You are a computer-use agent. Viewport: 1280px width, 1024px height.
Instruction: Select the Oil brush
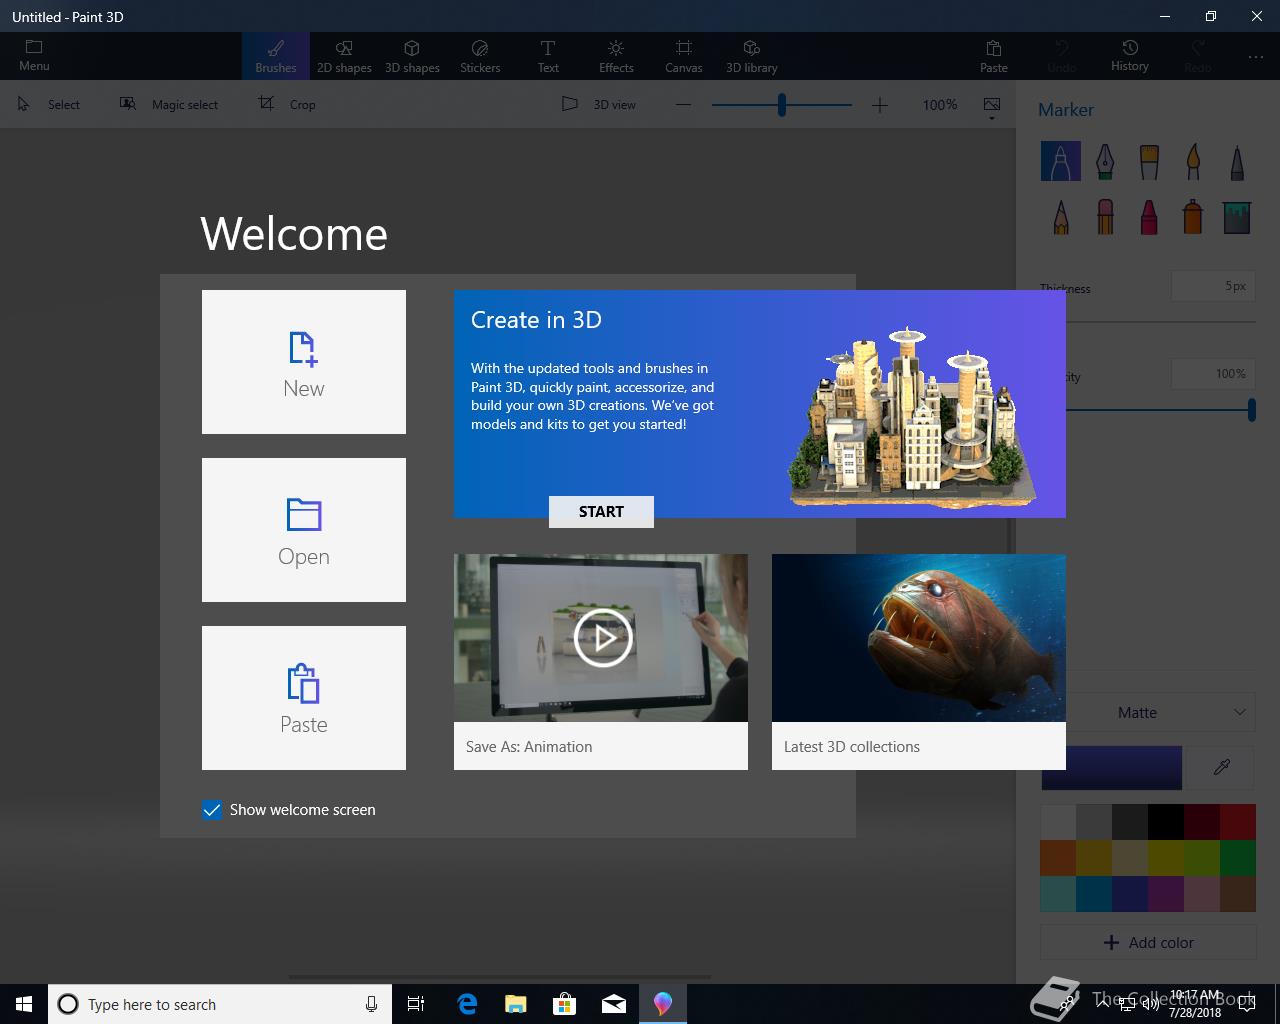point(1149,161)
